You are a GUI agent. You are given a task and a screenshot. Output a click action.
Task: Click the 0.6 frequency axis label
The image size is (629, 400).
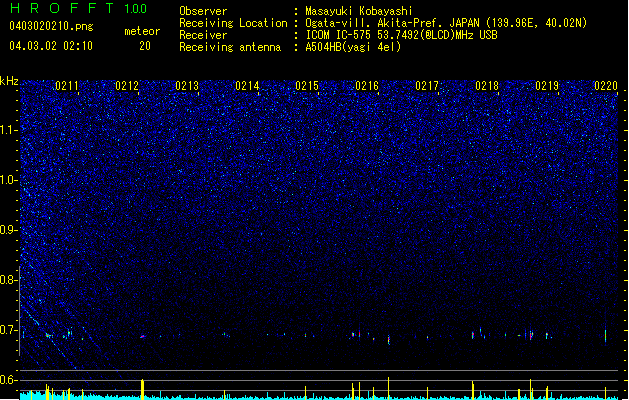tap(8, 380)
